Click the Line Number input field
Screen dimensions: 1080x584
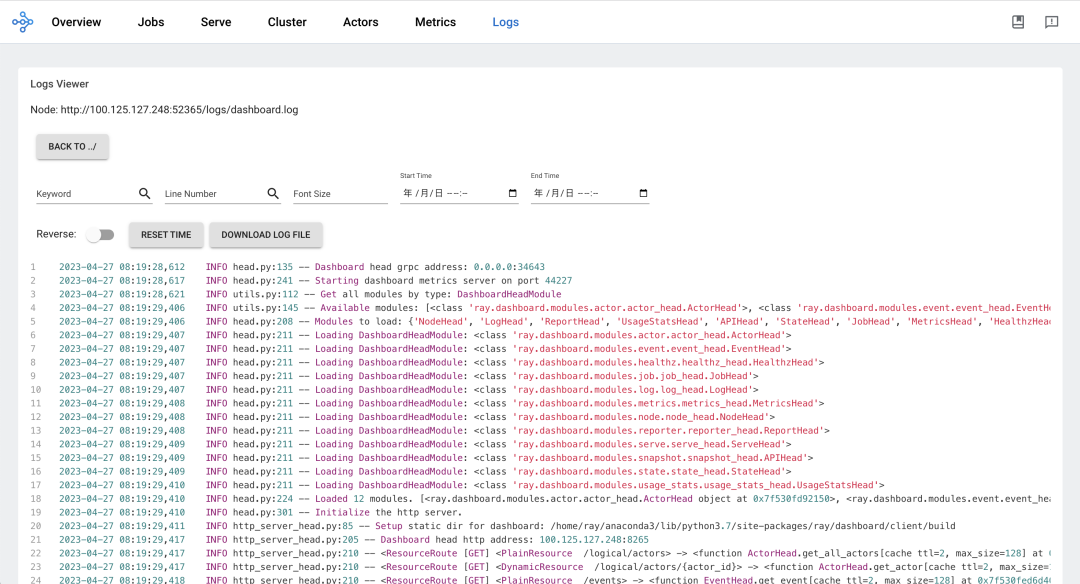coord(212,194)
